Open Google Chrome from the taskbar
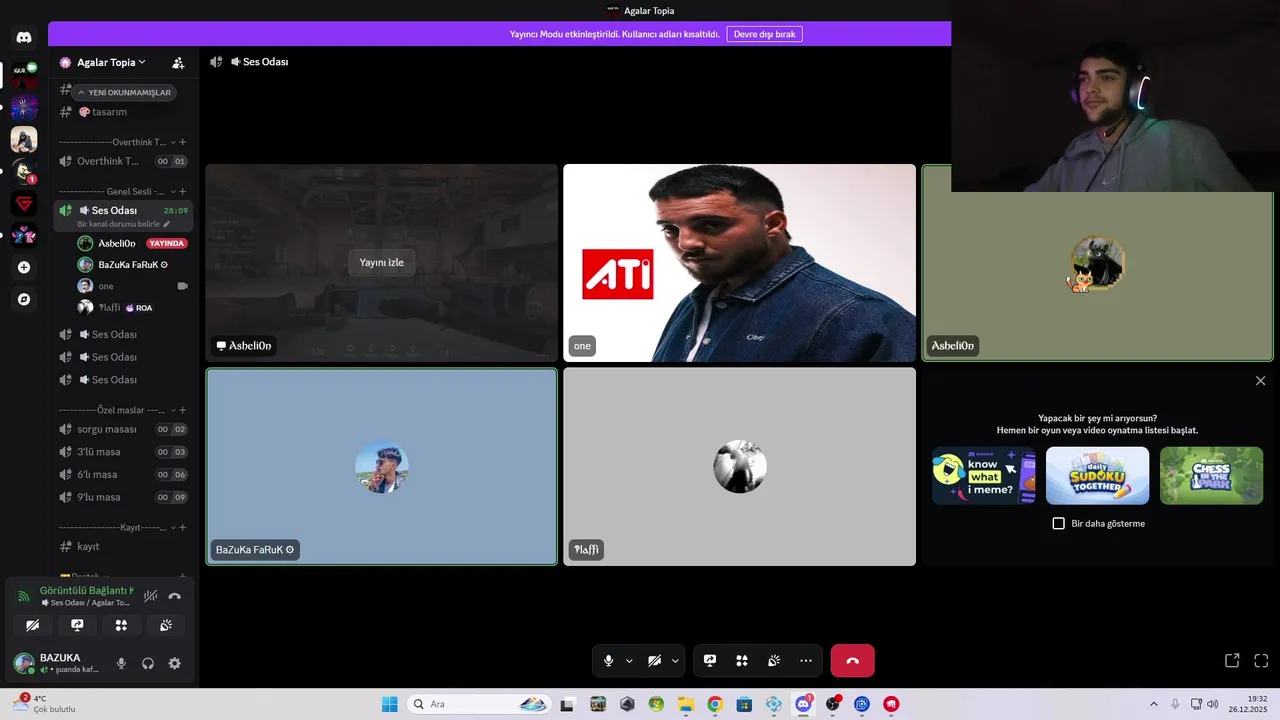 (x=715, y=704)
